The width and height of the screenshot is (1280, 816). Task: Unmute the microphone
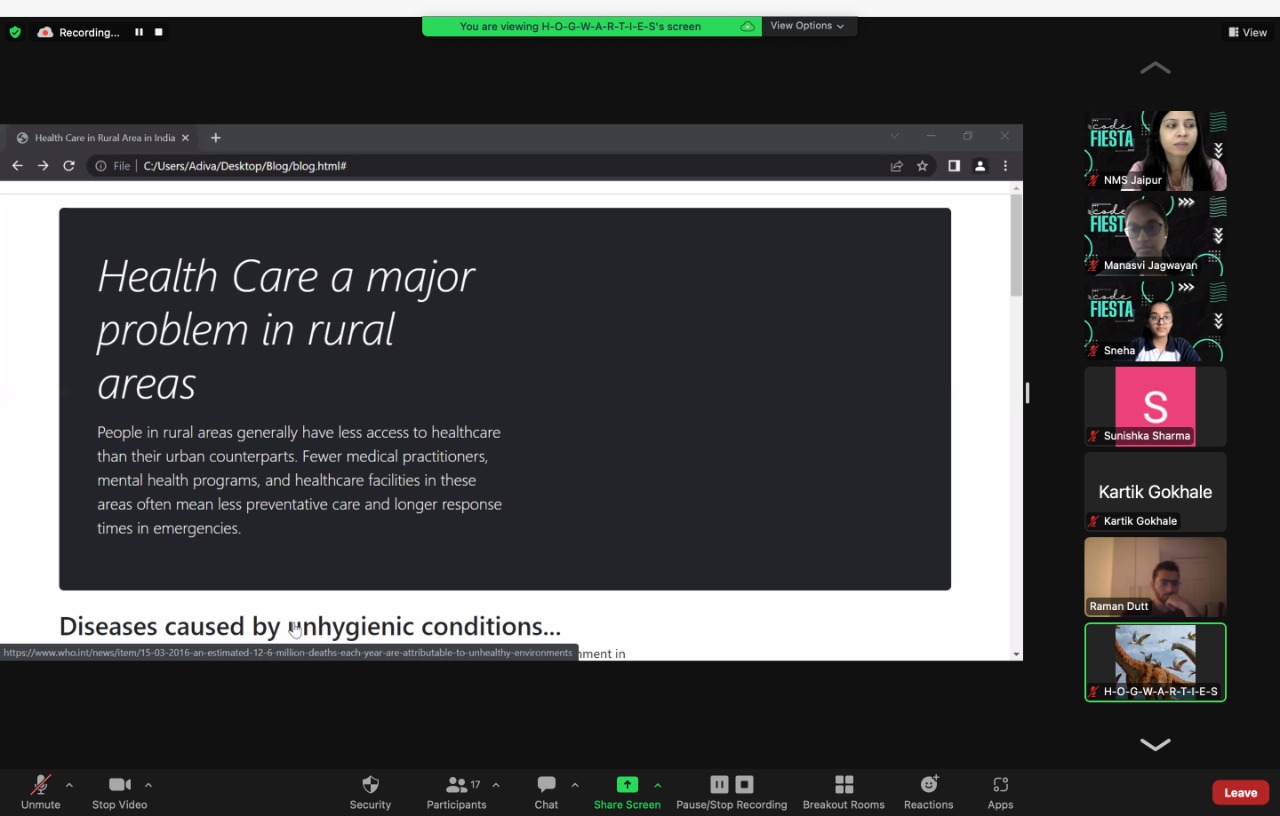coord(40,792)
